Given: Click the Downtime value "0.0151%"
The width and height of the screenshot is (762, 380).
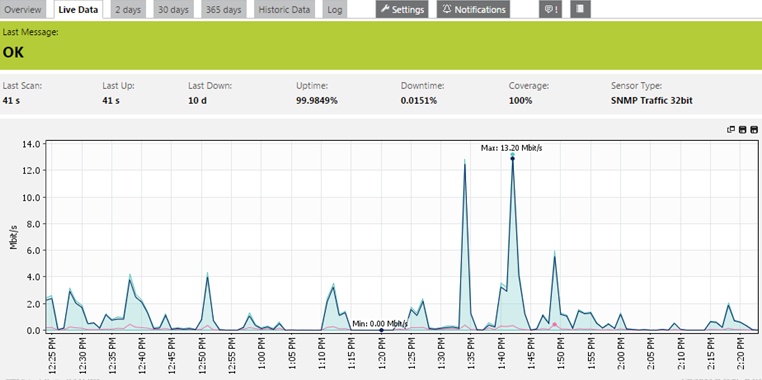Looking at the screenshot, I should 419,101.
